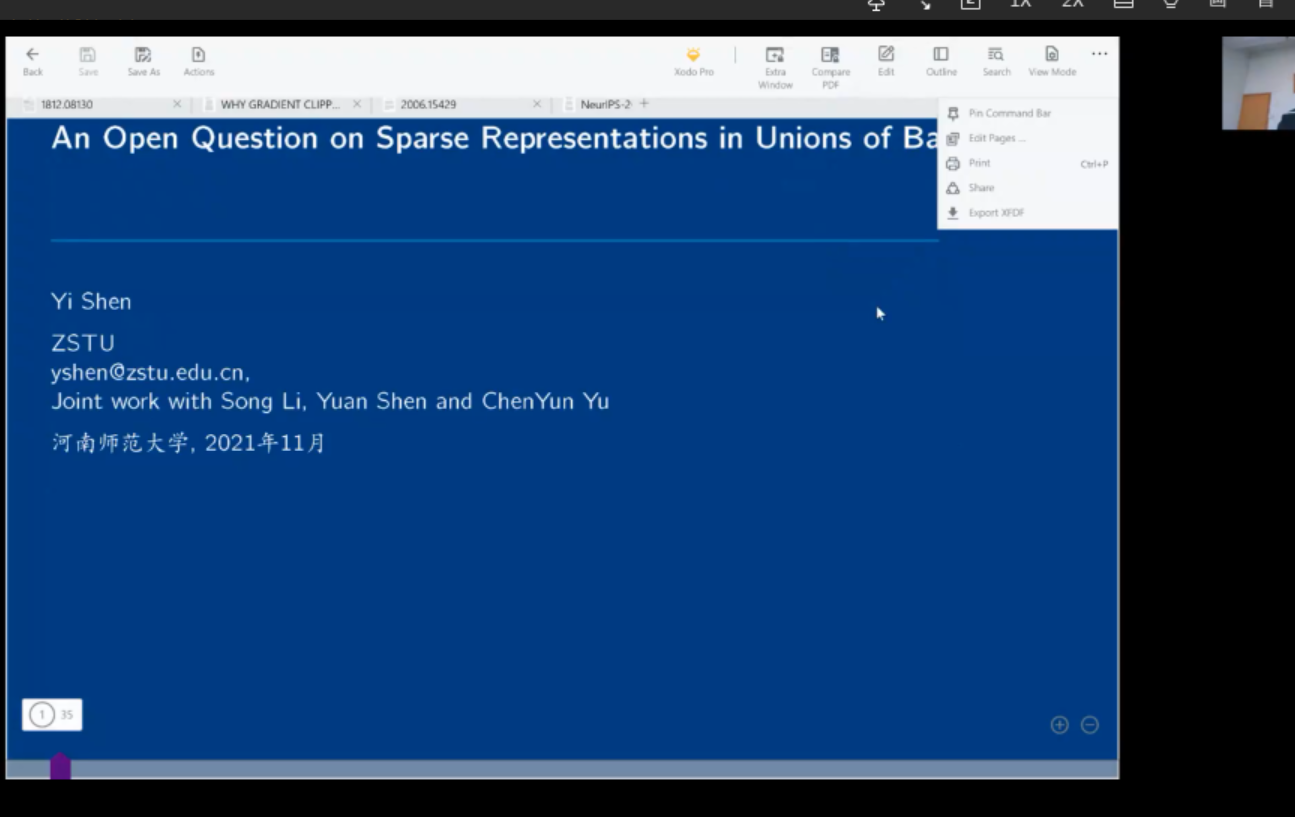1295x817 pixels.
Task: Select Print from the overflow menu
Action: click(979, 163)
